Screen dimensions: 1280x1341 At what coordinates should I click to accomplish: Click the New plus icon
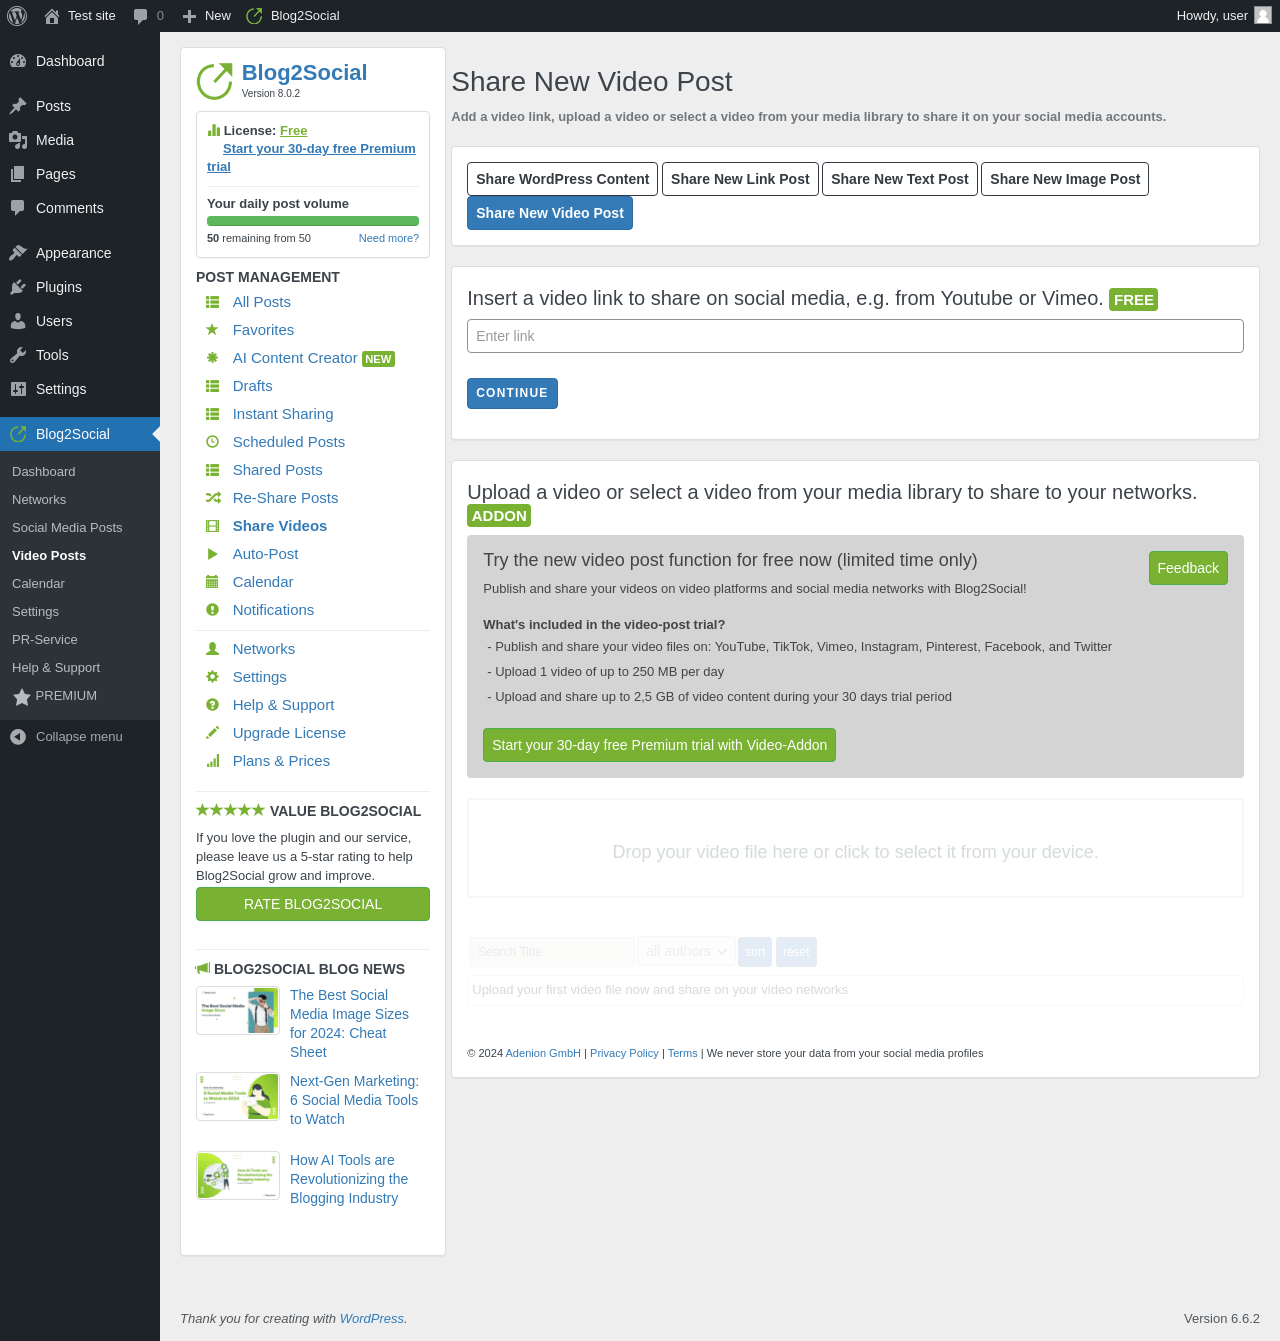pyautogui.click(x=189, y=16)
